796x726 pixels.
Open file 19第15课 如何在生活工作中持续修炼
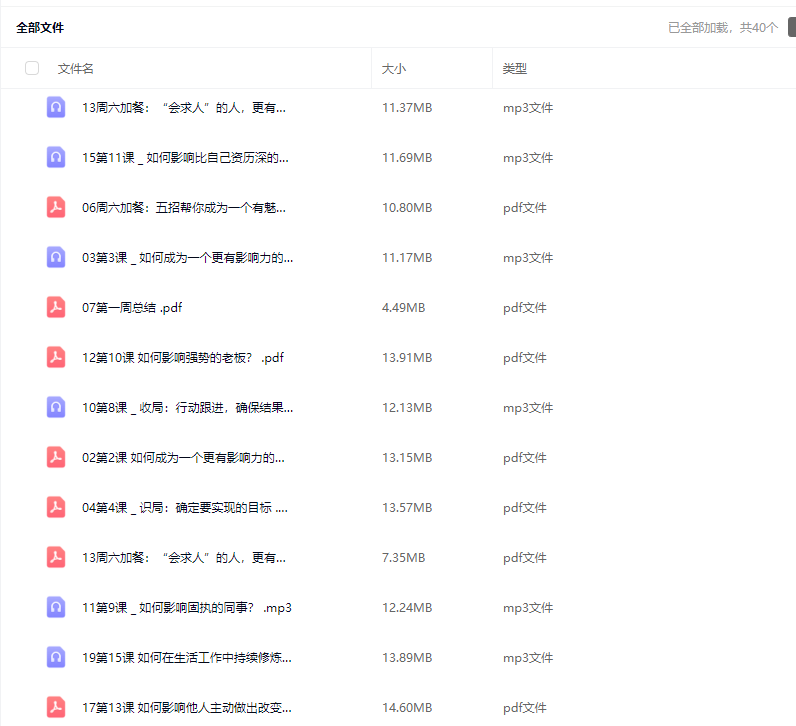186,658
